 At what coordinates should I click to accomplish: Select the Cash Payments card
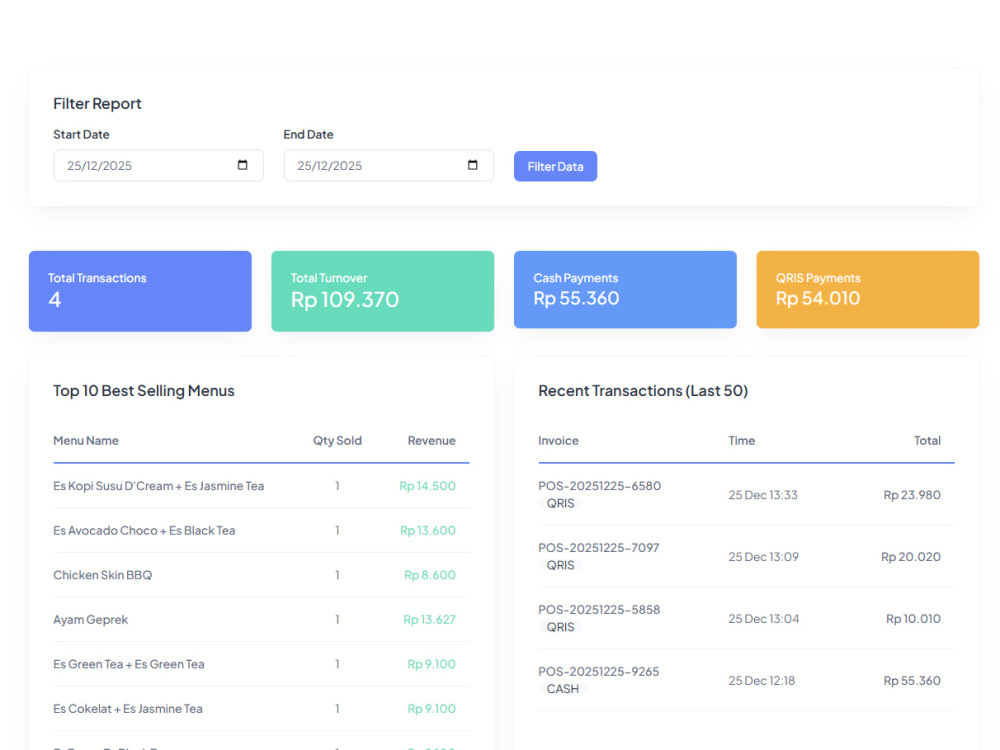tap(625, 290)
